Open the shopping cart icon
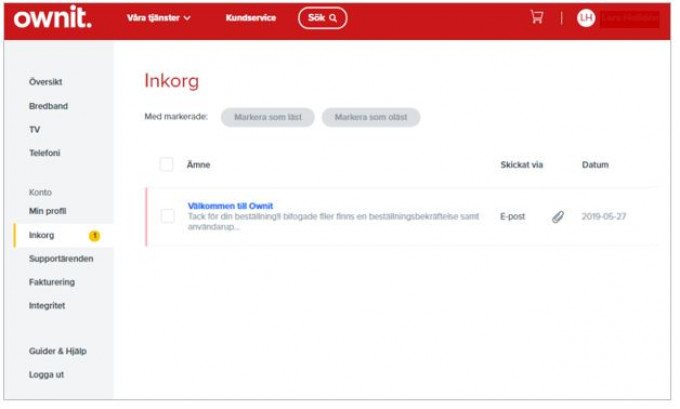Viewport: 680px width, 409px height. (x=536, y=17)
